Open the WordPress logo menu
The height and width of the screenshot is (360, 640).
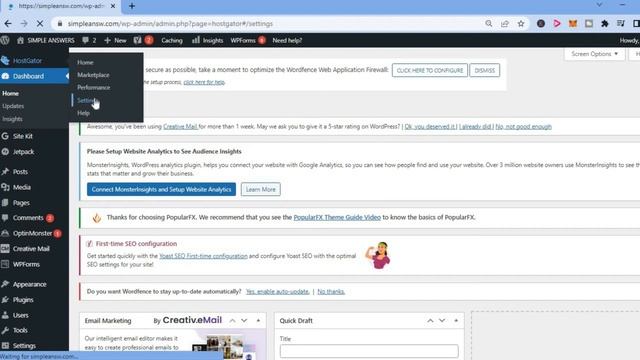point(5,40)
